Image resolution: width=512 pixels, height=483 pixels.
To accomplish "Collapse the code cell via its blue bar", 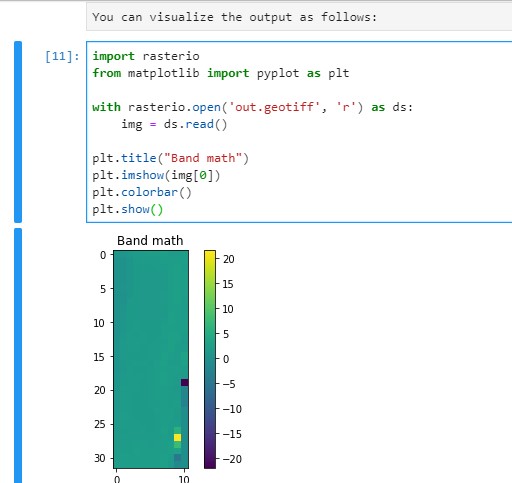I will coord(18,132).
